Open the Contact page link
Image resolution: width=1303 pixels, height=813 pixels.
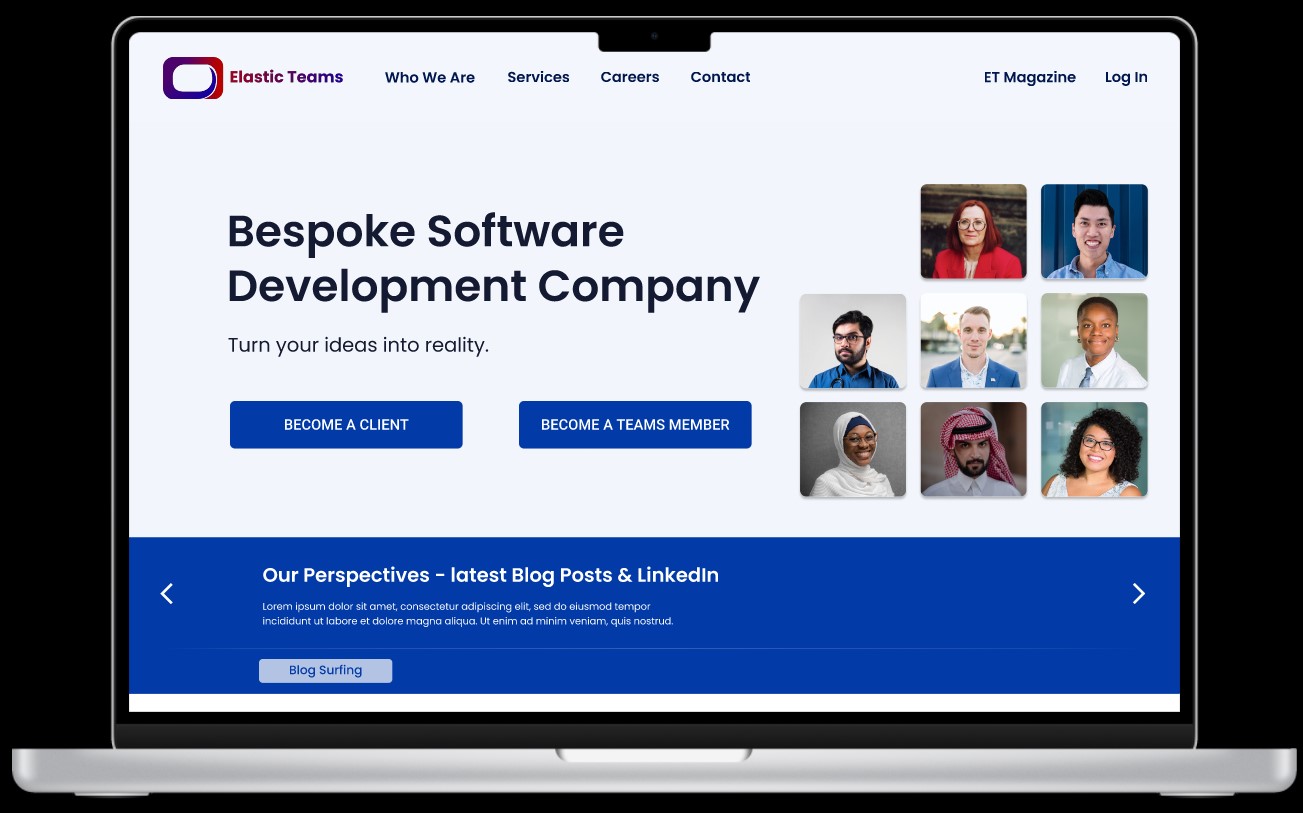[x=720, y=77]
